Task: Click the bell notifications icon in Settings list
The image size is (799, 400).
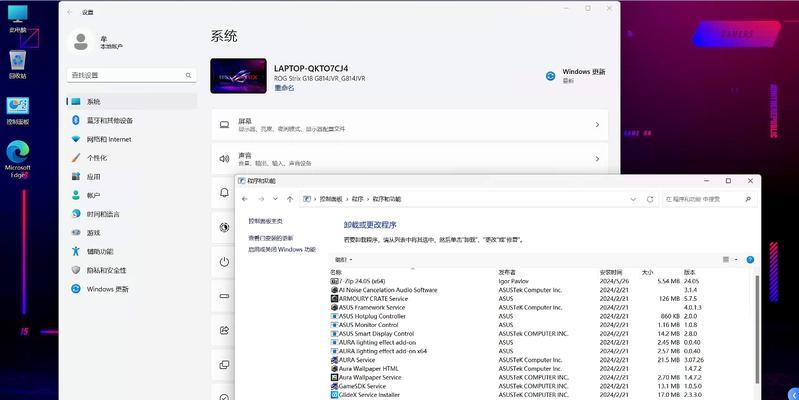Action: coord(224,193)
